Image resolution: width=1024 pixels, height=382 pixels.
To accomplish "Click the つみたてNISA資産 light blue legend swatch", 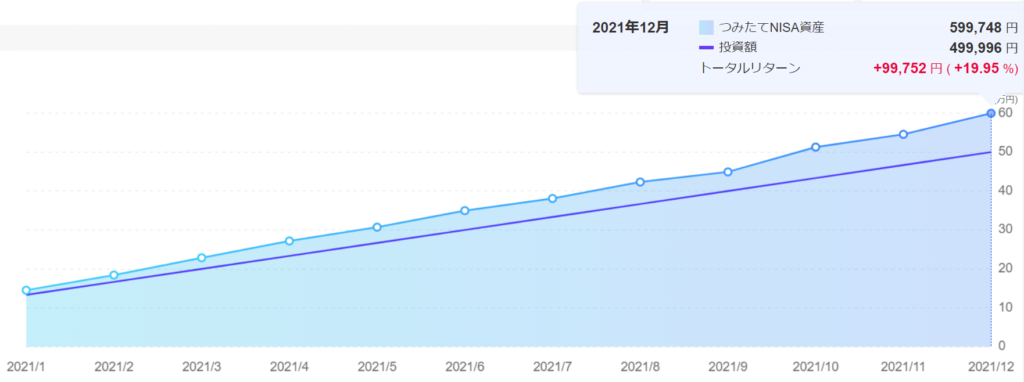I will click(706, 27).
